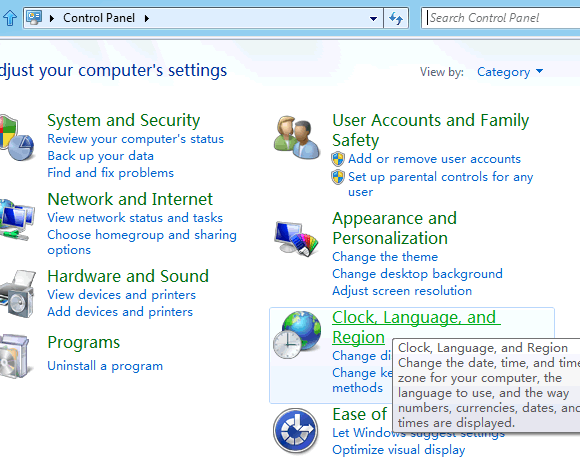
Task: Click the up arrow navigation icon
Action: [10, 18]
